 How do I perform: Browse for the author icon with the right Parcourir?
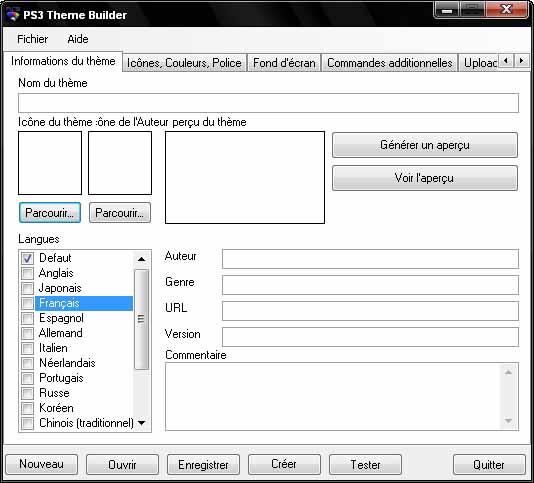pyautogui.click(x=120, y=213)
